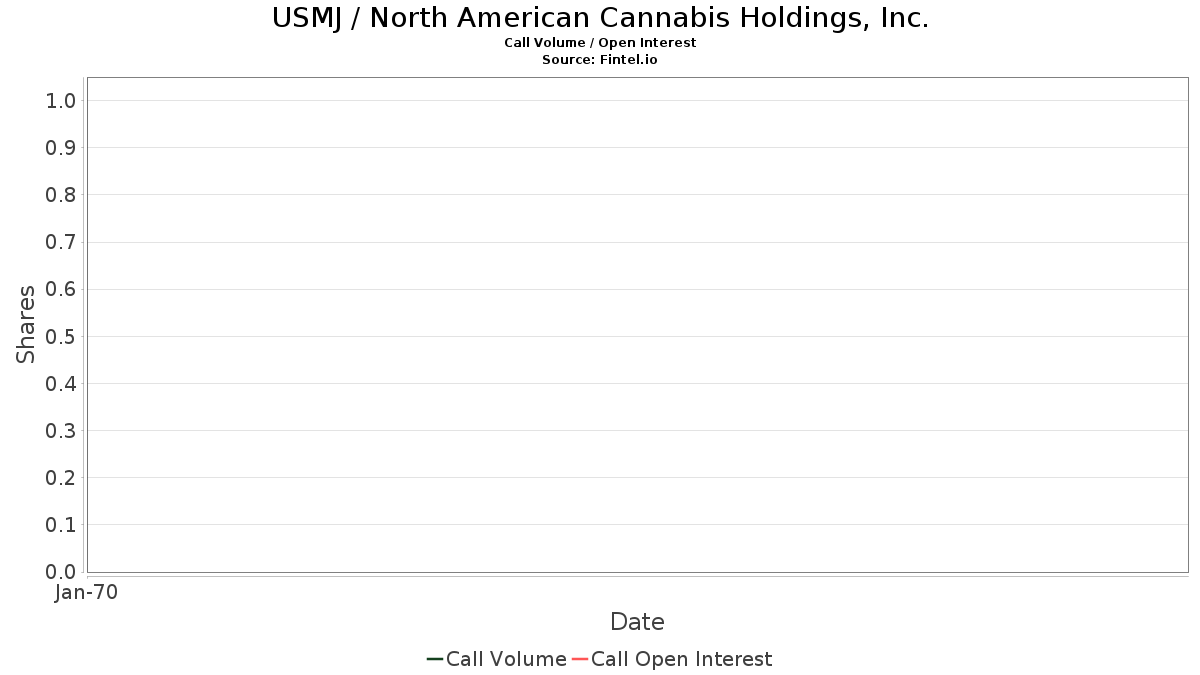
Task: Click the Source: Fintel.io text
Action: click(600, 60)
